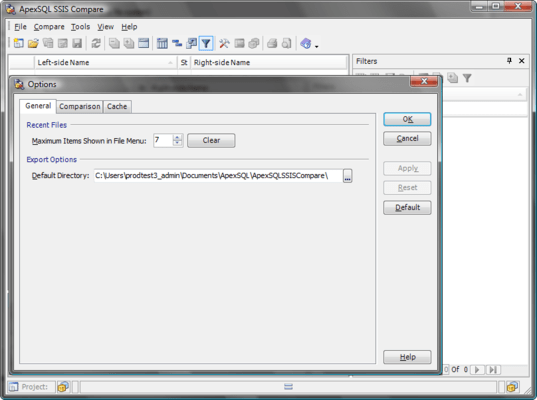The height and width of the screenshot is (400, 537).
Task: Click the funnel icon in the Filters panel
Action: tap(467, 78)
